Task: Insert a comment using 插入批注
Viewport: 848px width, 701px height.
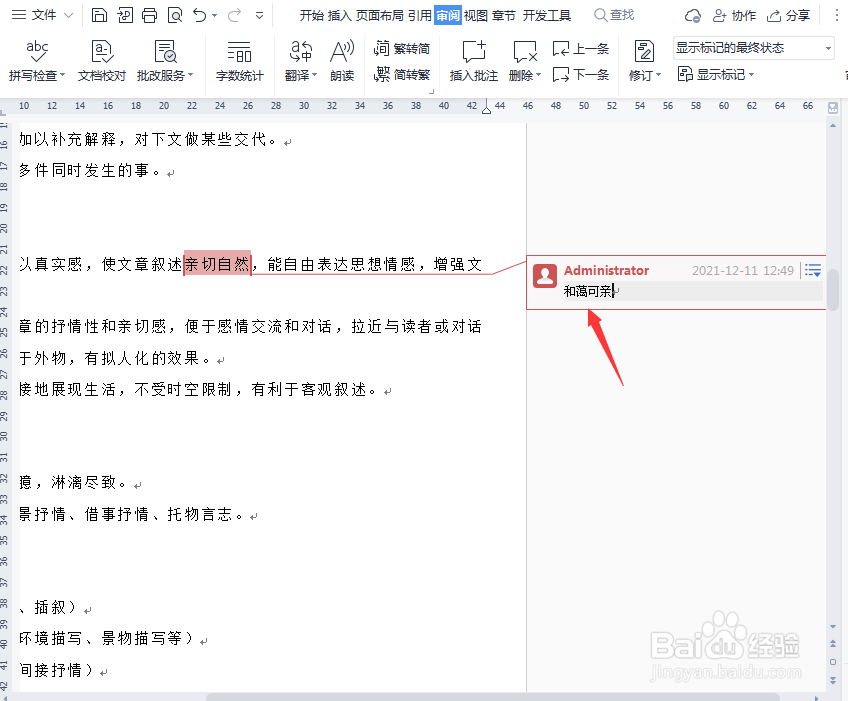Action: click(472, 60)
